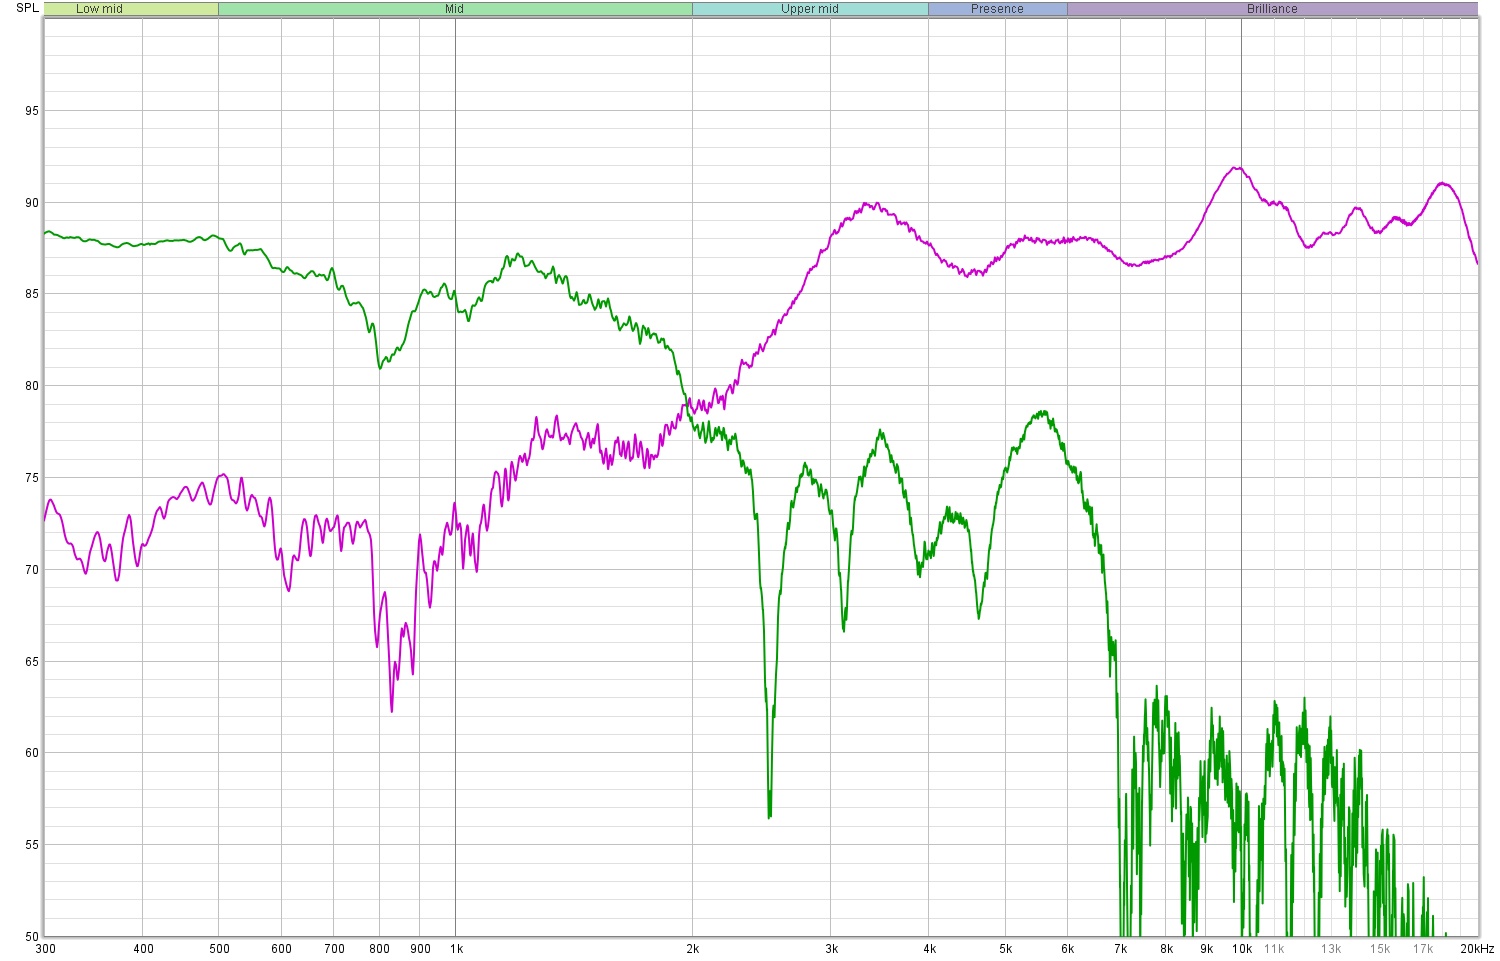Viewport: 1500px width, 961px height.
Task: Select the Presence frequency band label
Action: (997, 9)
